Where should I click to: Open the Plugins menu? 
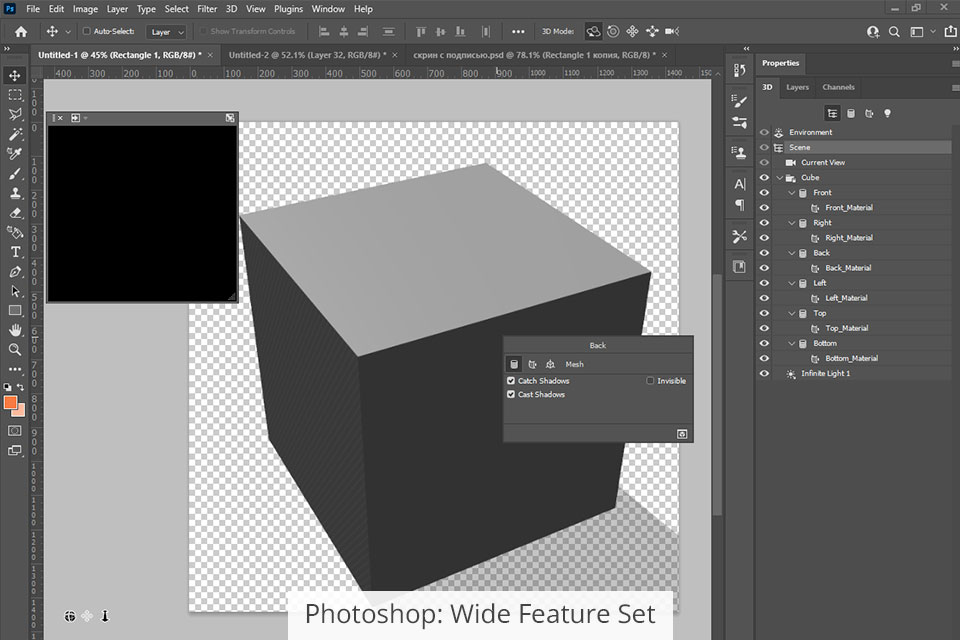[x=288, y=9]
